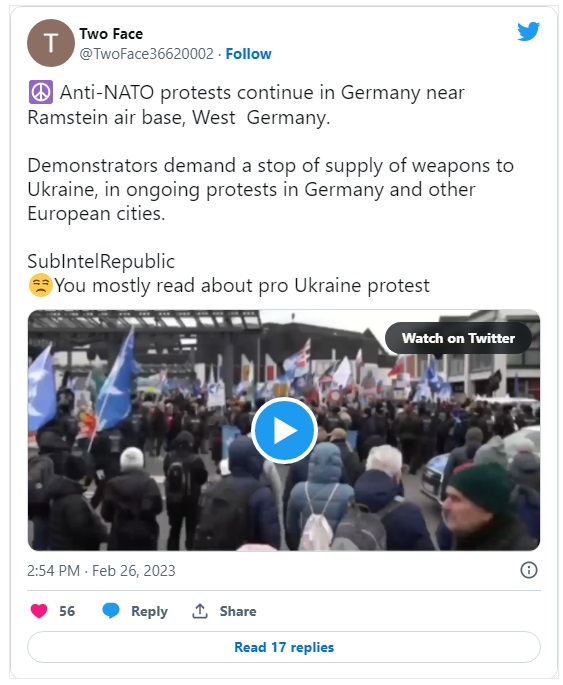Click the 56 likes count
The image size is (563, 685).
(x=67, y=611)
